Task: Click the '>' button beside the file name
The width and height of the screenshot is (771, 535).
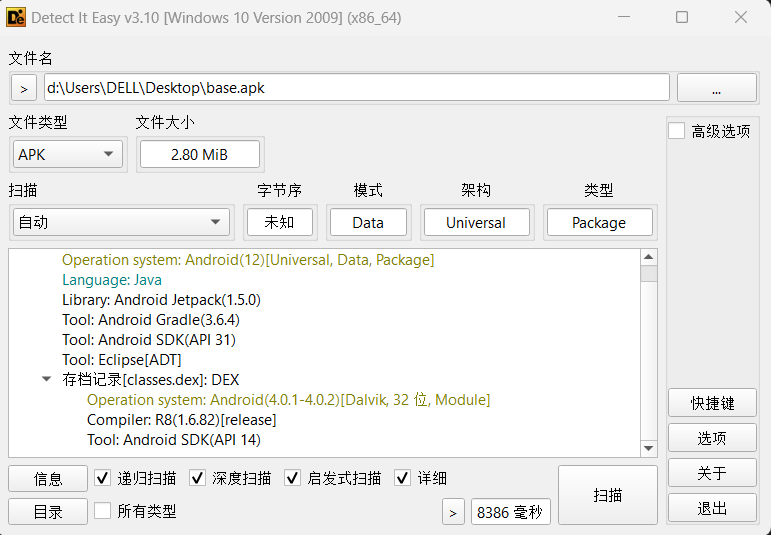Action: 24,89
